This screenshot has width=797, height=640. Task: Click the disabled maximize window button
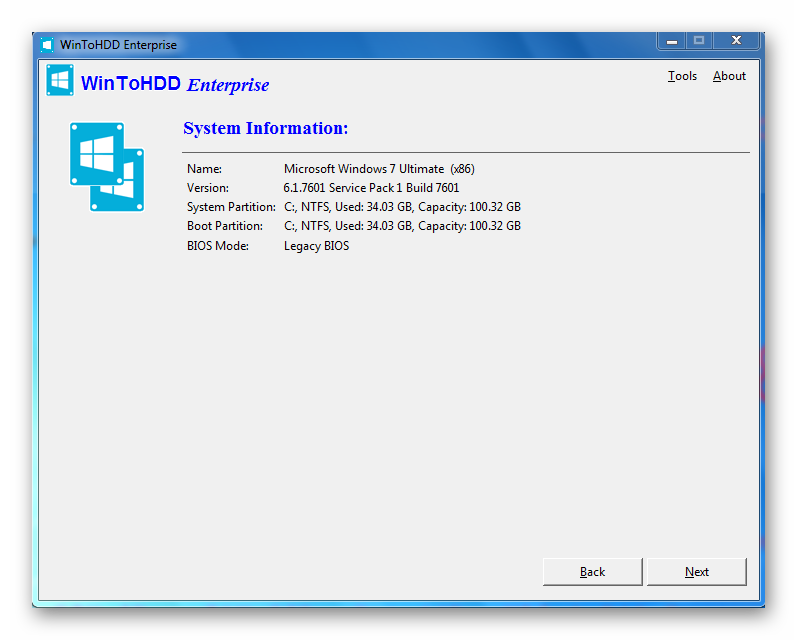click(699, 41)
